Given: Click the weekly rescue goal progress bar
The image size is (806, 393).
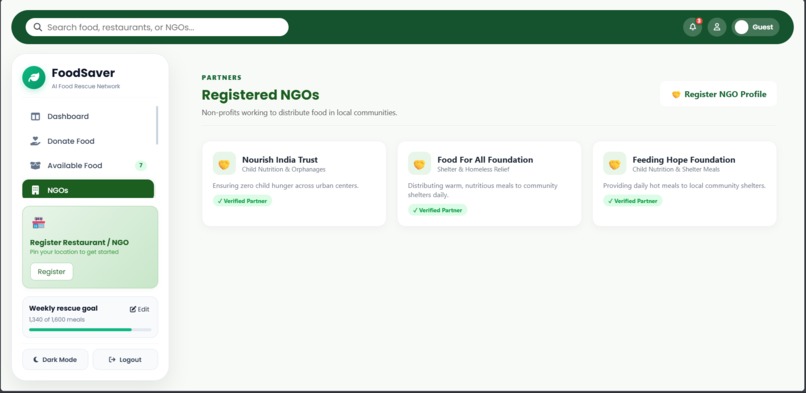Looking at the screenshot, I should (x=90, y=329).
